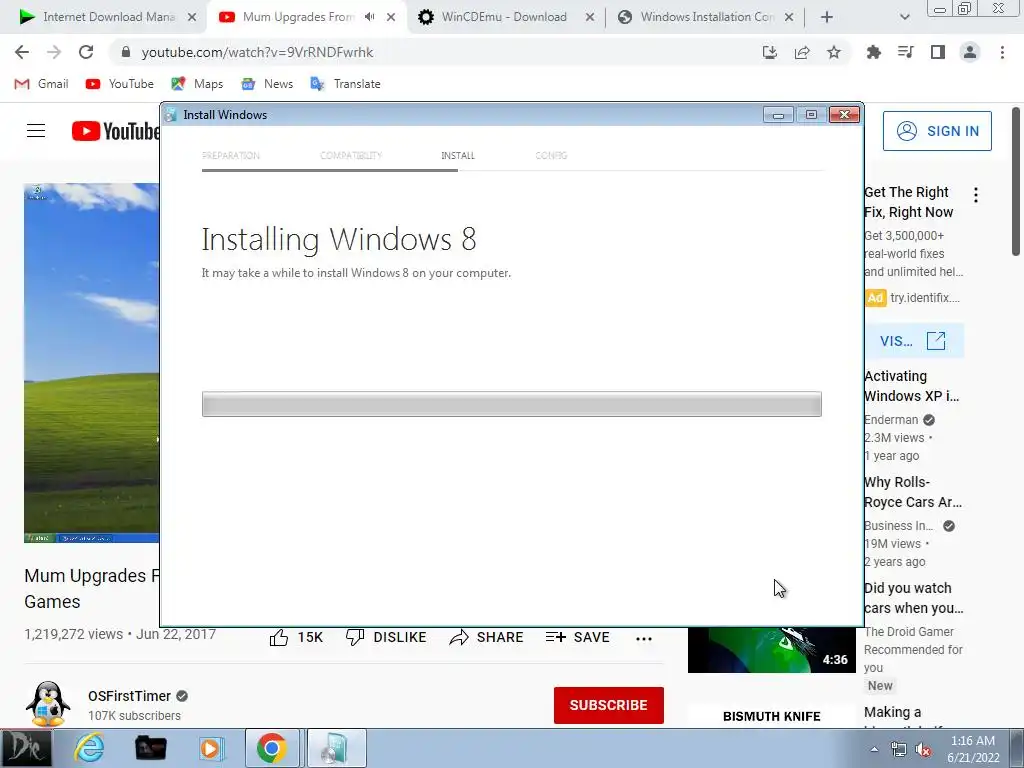Click SHARE under the video
The image size is (1024, 768).
click(x=486, y=637)
